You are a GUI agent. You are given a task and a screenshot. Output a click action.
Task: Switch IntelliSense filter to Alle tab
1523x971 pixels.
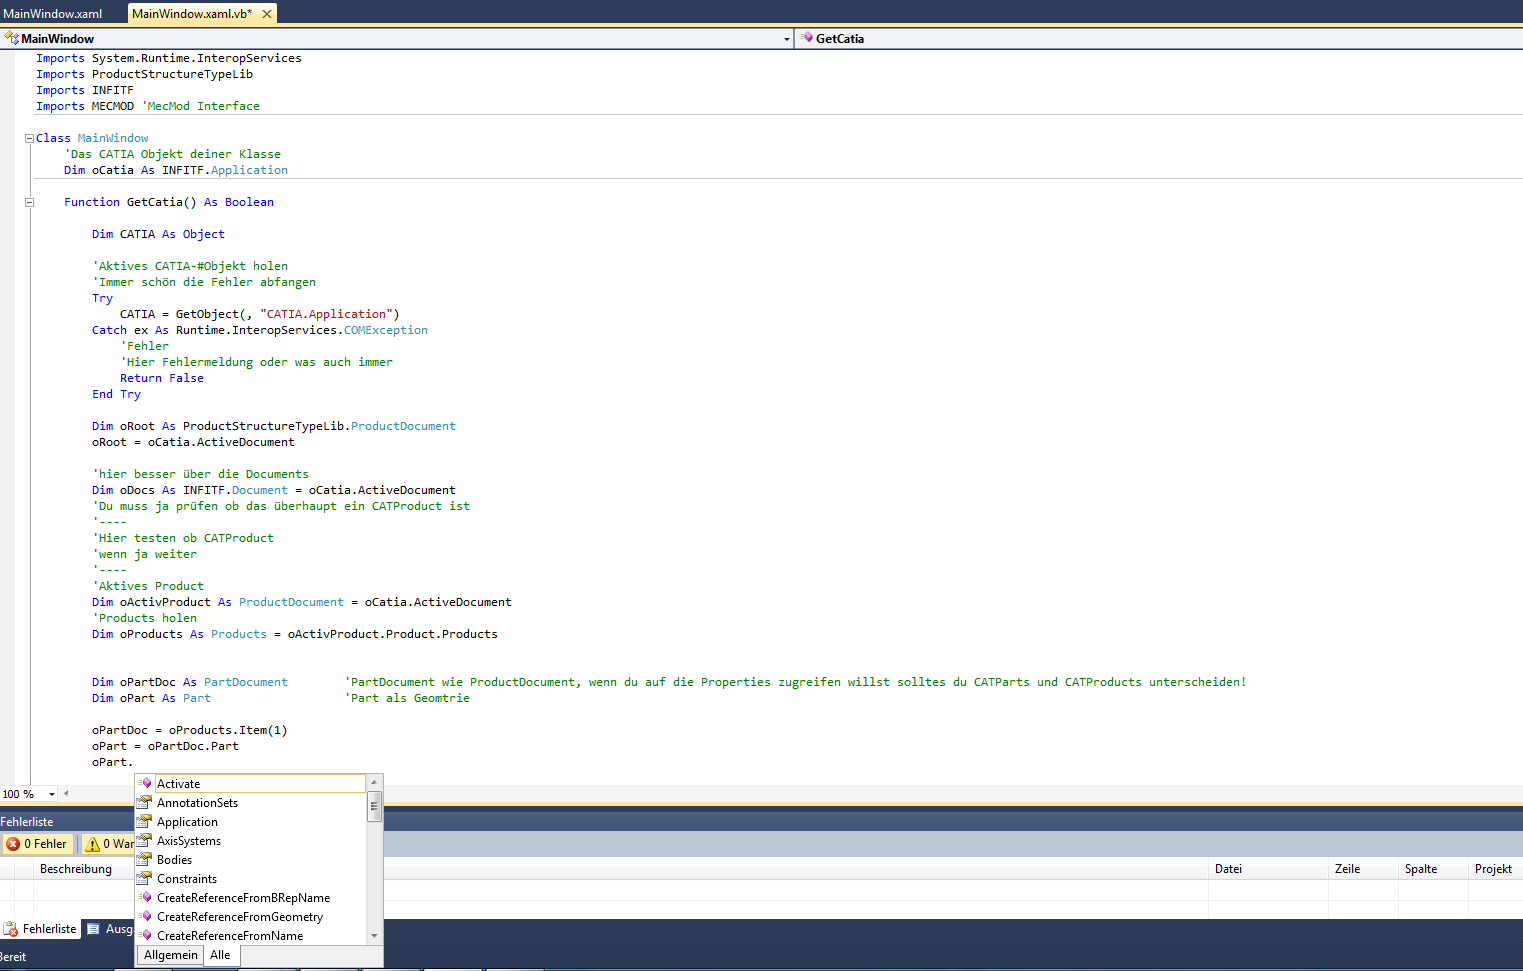coord(220,955)
